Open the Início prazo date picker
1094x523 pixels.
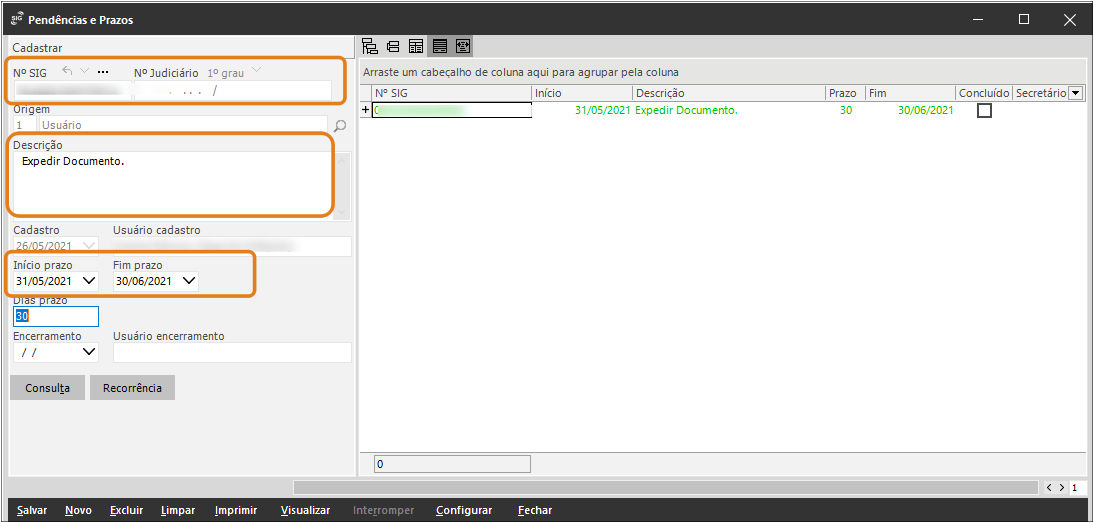[x=89, y=281]
